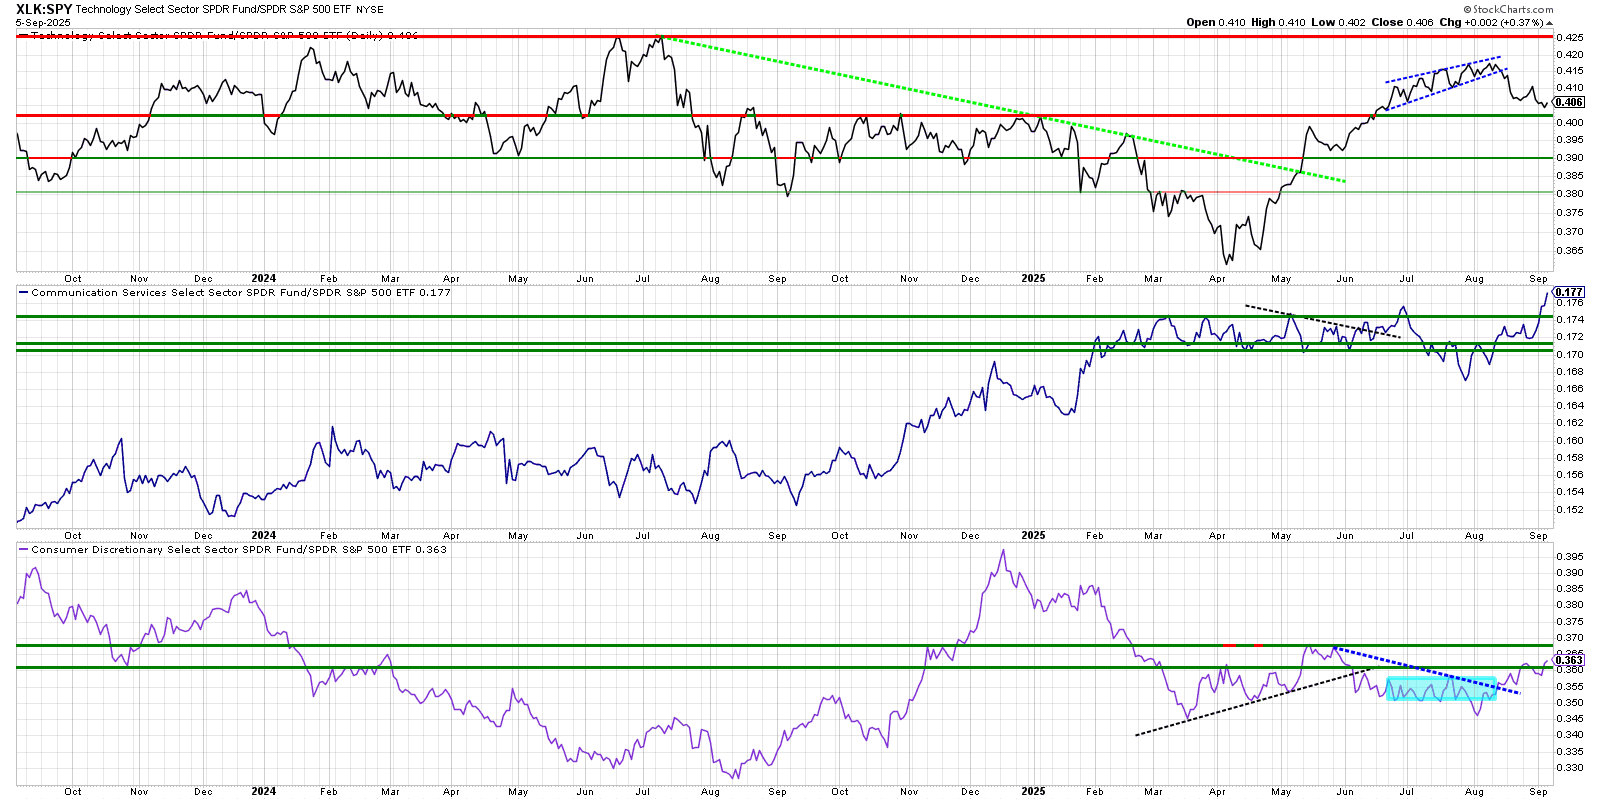Click the Chg +0.002 (+0.37%) value
This screenshot has width=1600, height=800.
[1491, 22]
